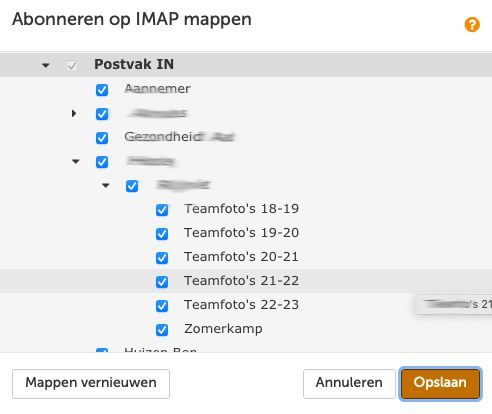Uncheck the Zomerkamp folder checkbox
This screenshot has width=492, height=414.
(x=162, y=330)
